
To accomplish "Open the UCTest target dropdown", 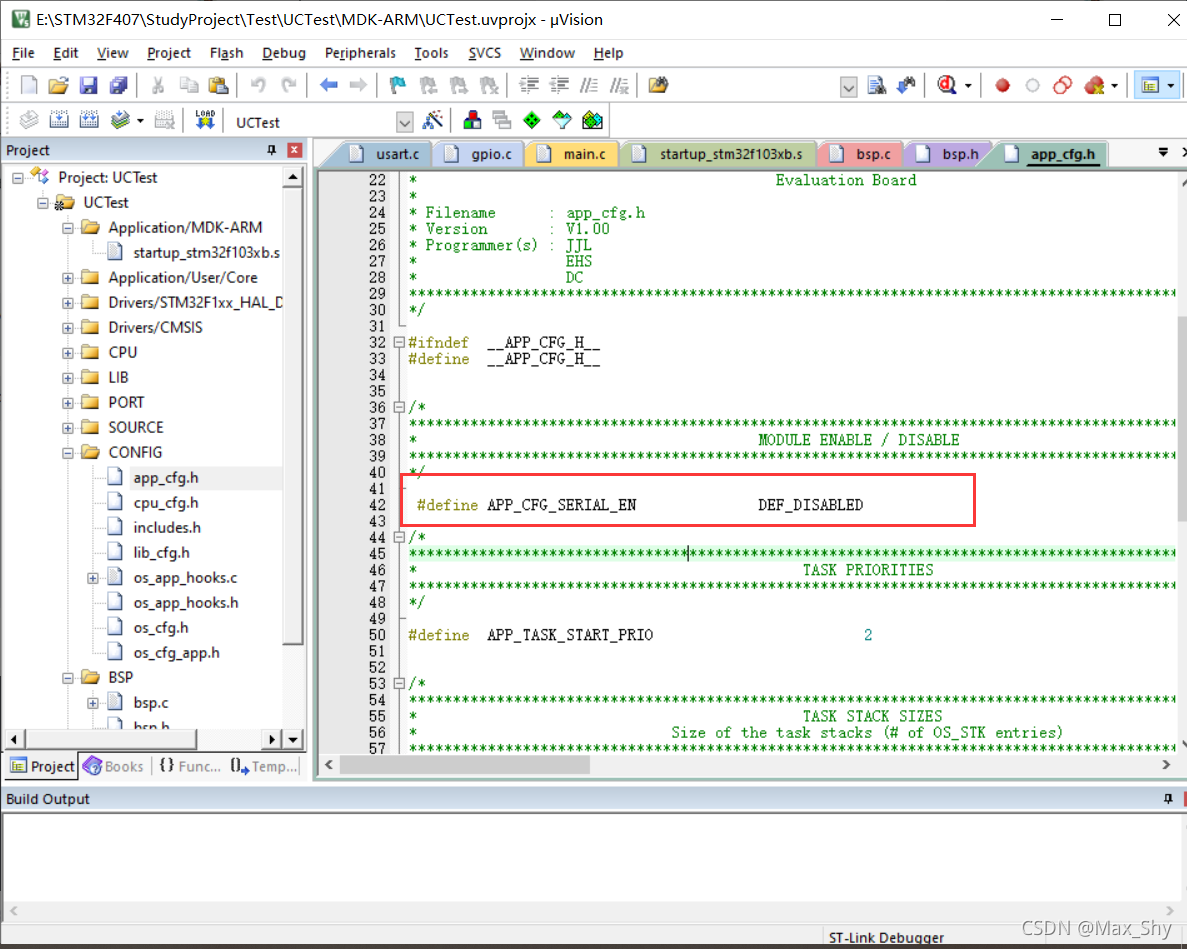I will (x=405, y=122).
